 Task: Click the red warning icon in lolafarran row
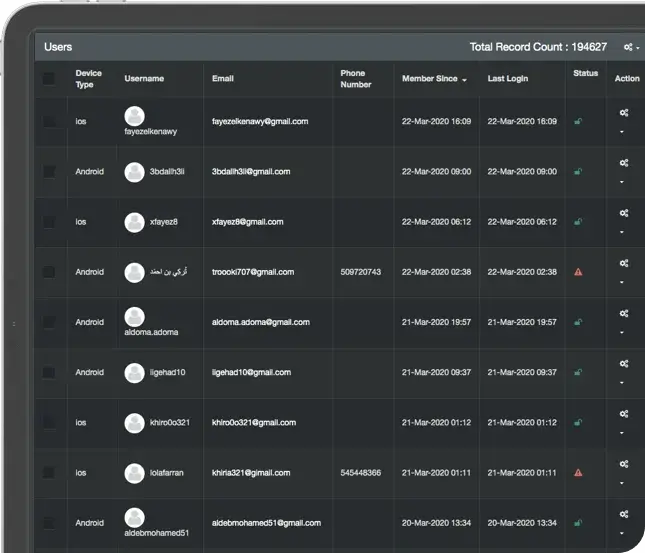pyautogui.click(x=578, y=472)
